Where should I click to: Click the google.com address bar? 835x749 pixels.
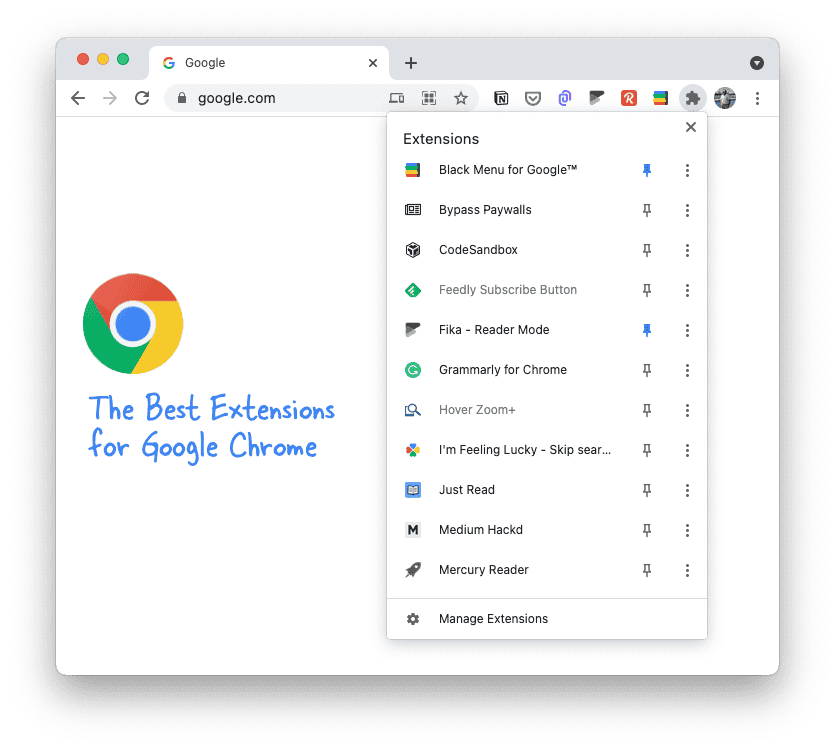click(x=277, y=98)
